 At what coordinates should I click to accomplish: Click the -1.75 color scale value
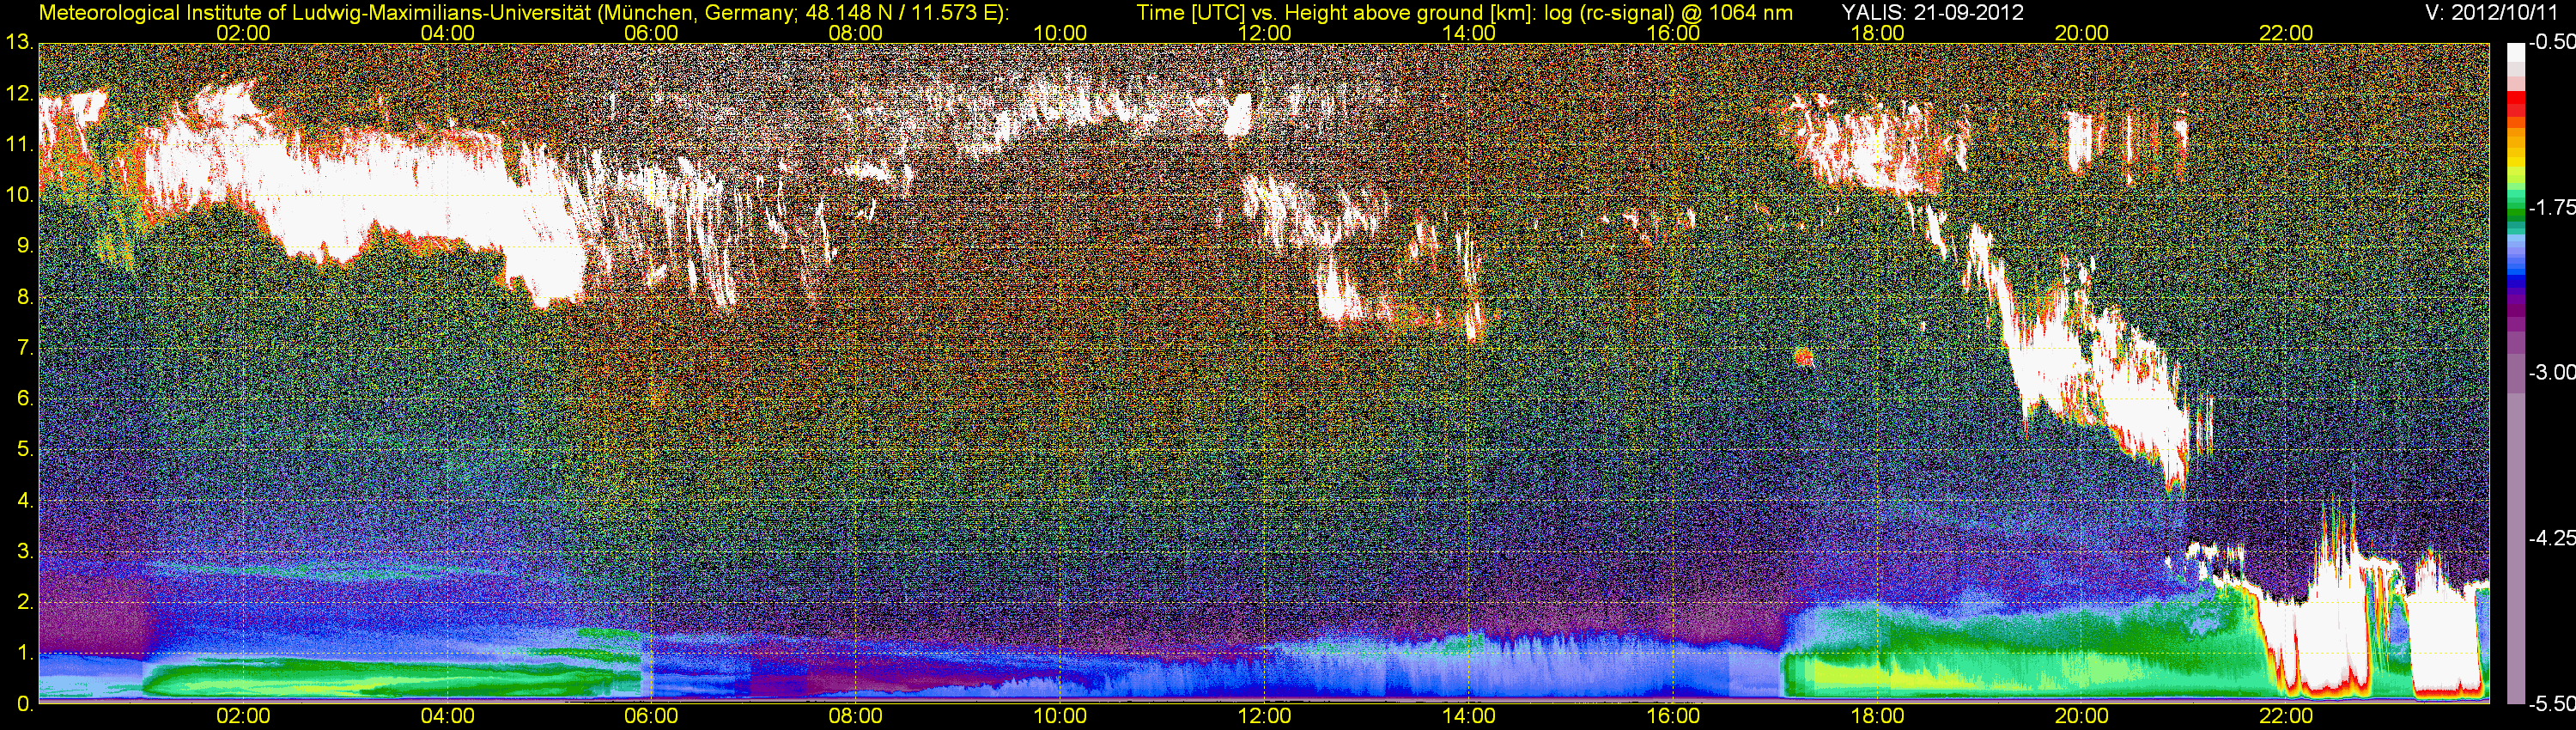coord(2551,208)
